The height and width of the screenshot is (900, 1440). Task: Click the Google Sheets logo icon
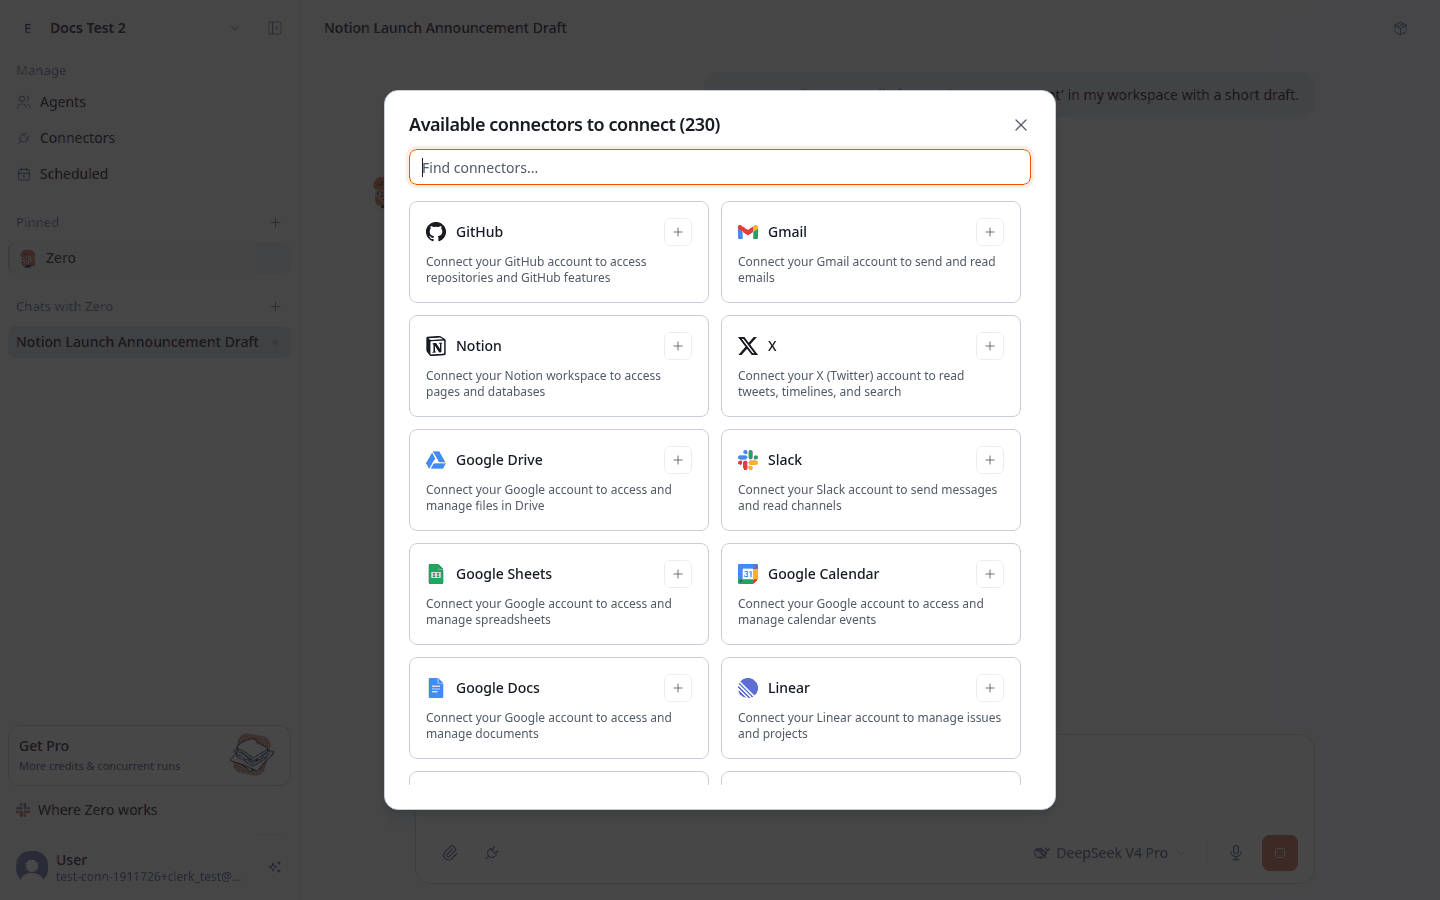tap(436, 574)
